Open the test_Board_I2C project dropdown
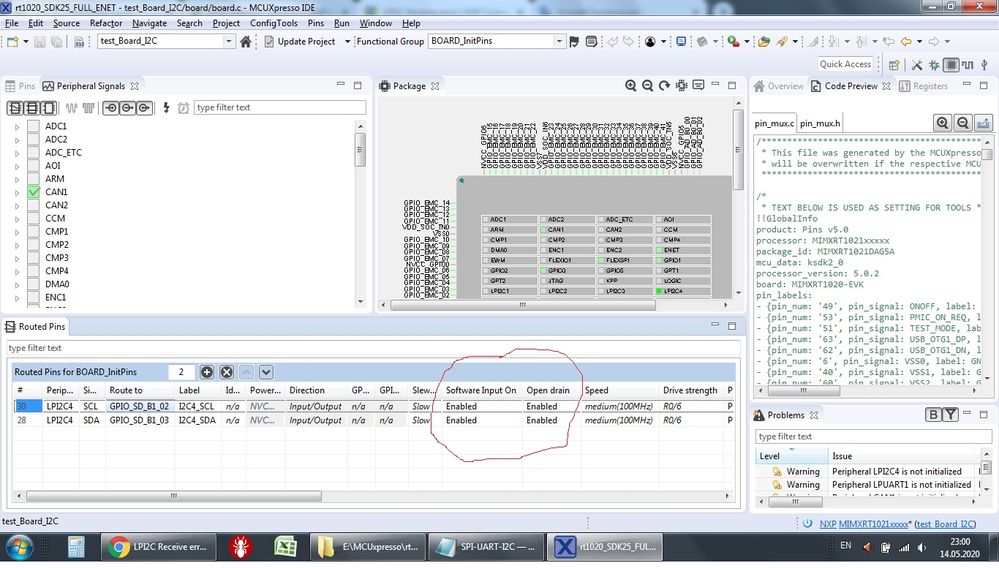The height and width of the screenshot is (568, 999). point(229,41)
